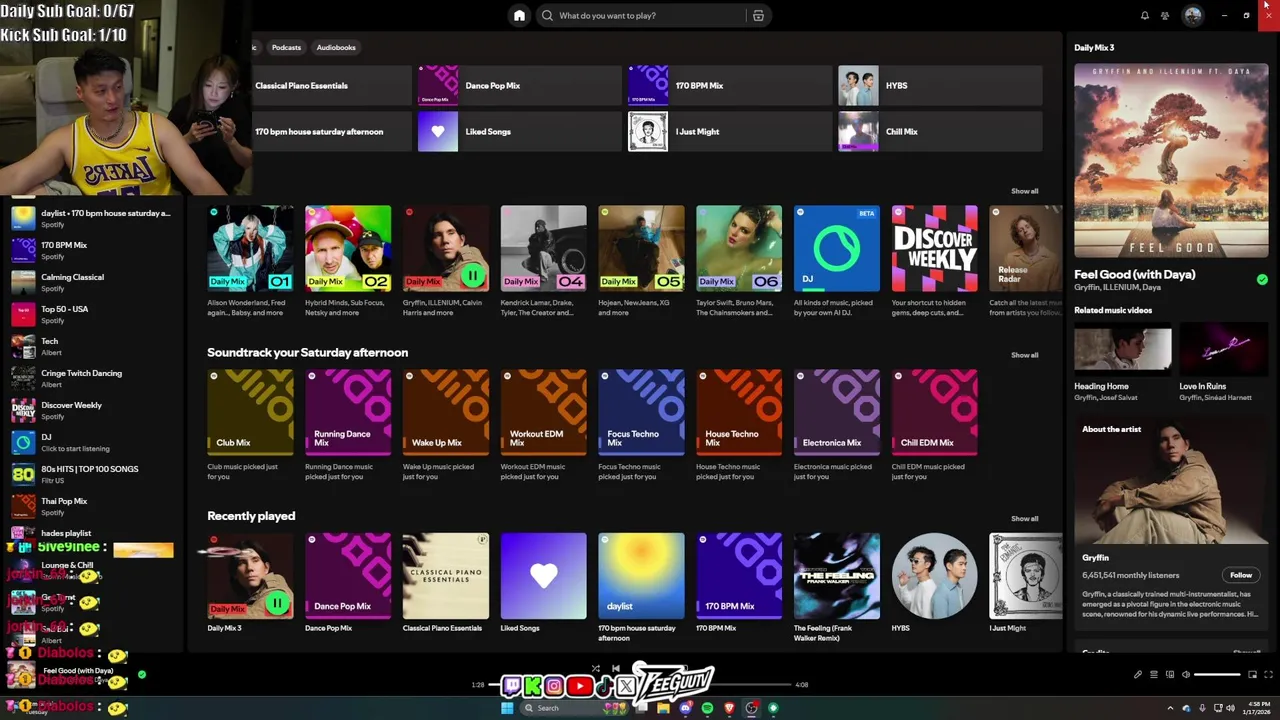This screenshot has height=720, width=1280.
Task: Pause Daily Mix 3 in Recently played
Action: [x=276, y=603]
